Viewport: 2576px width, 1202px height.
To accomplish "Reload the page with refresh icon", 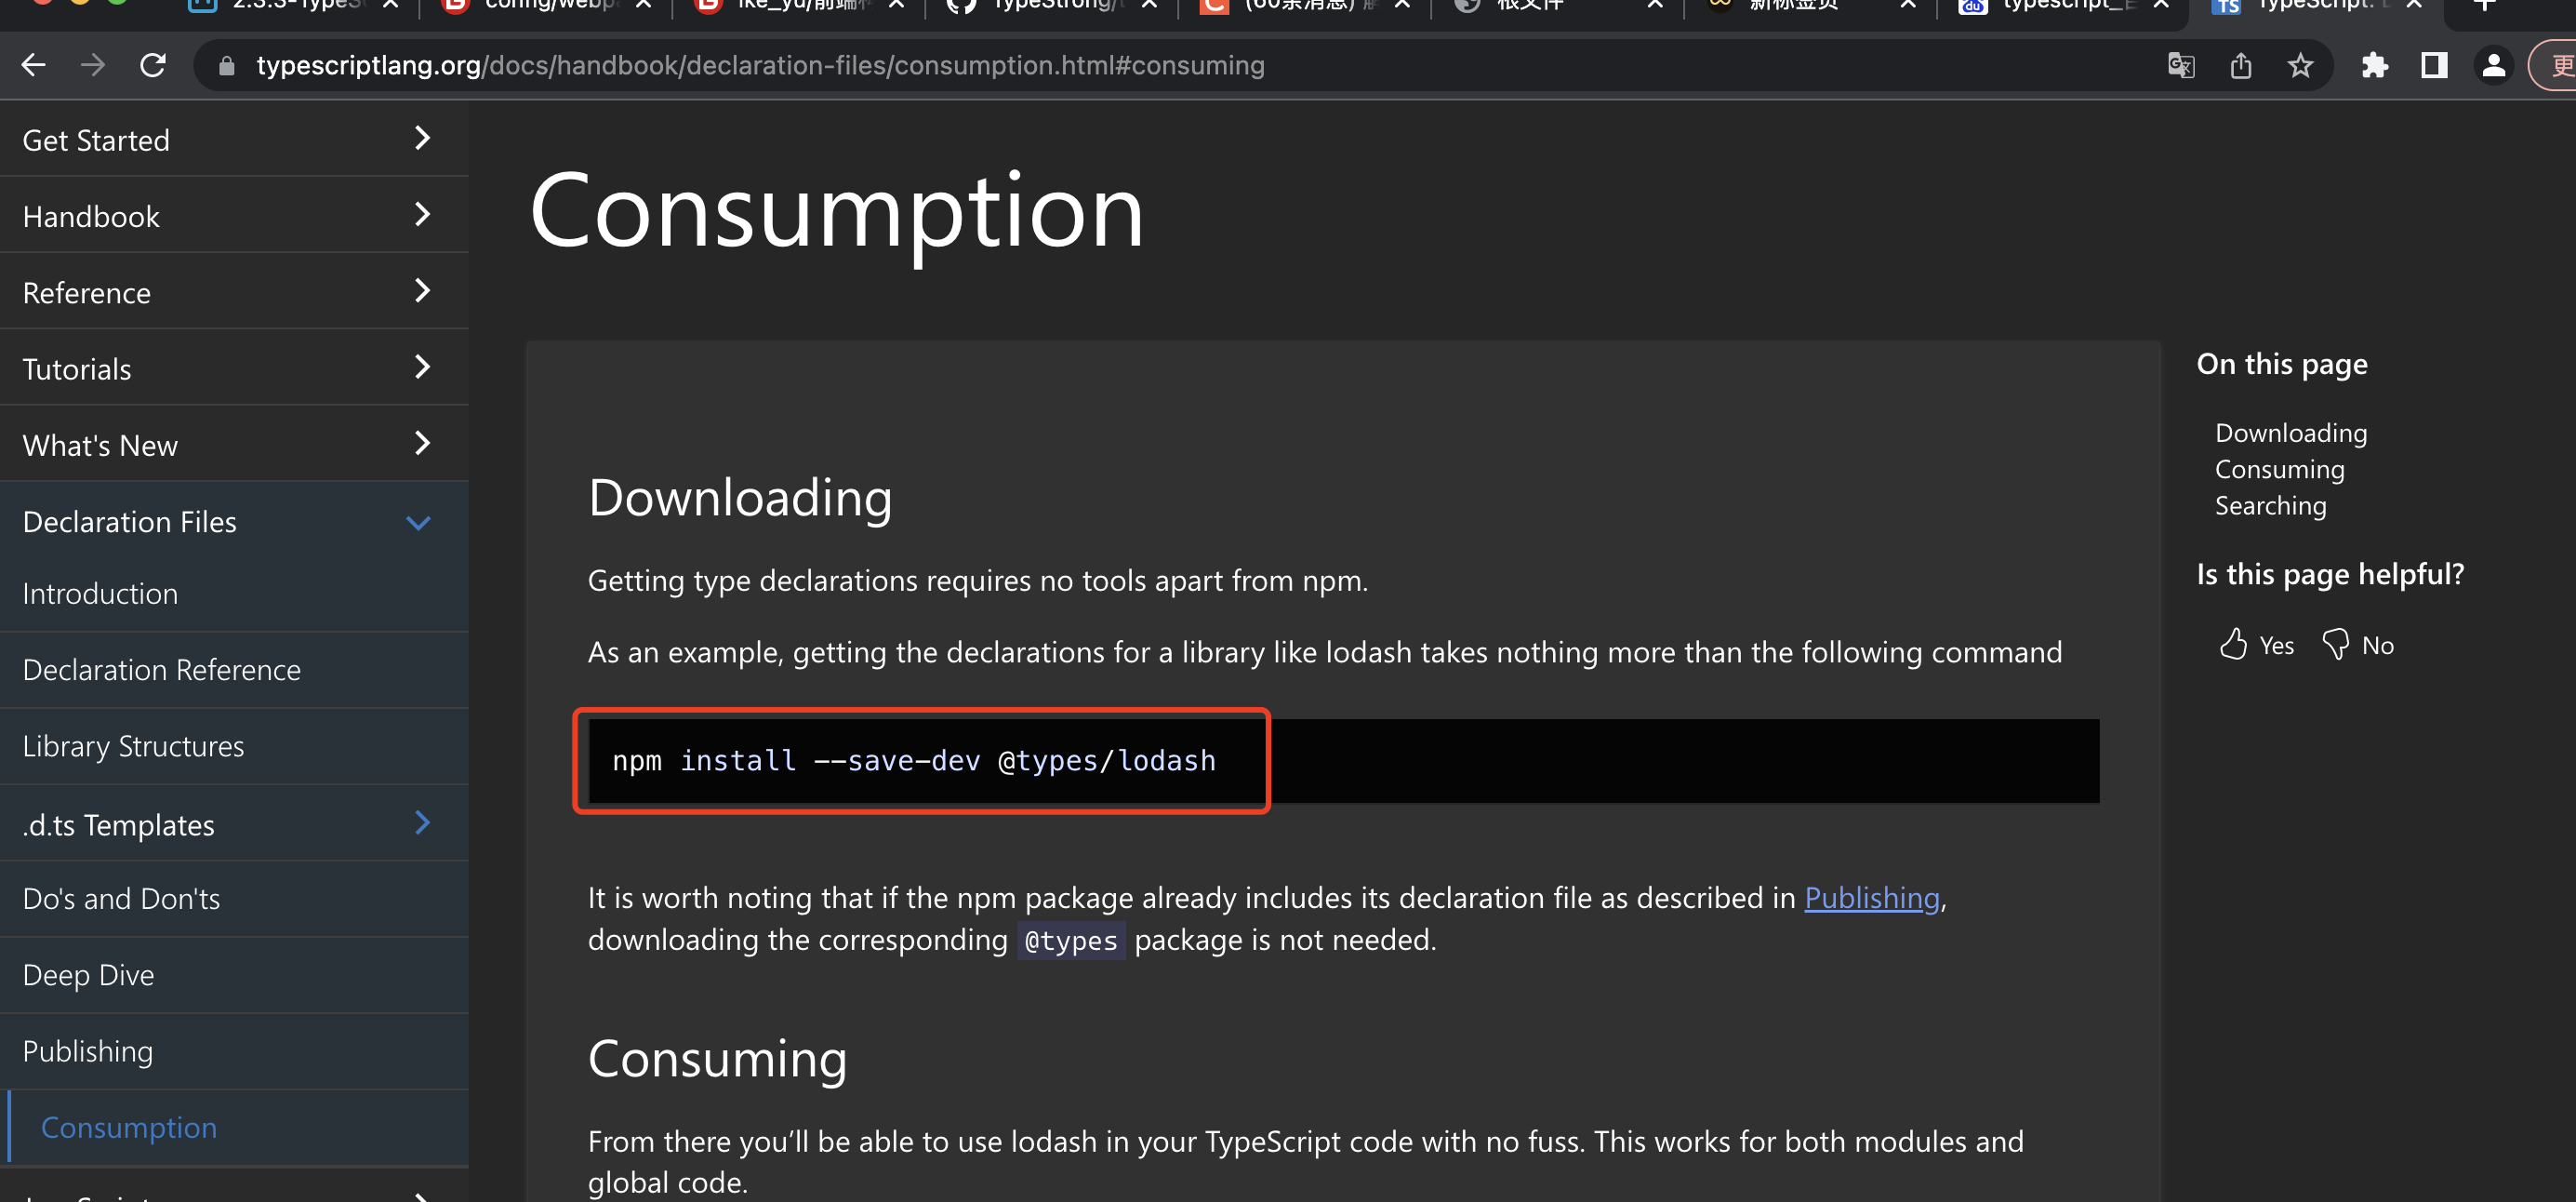I will (x=153, y=66).
